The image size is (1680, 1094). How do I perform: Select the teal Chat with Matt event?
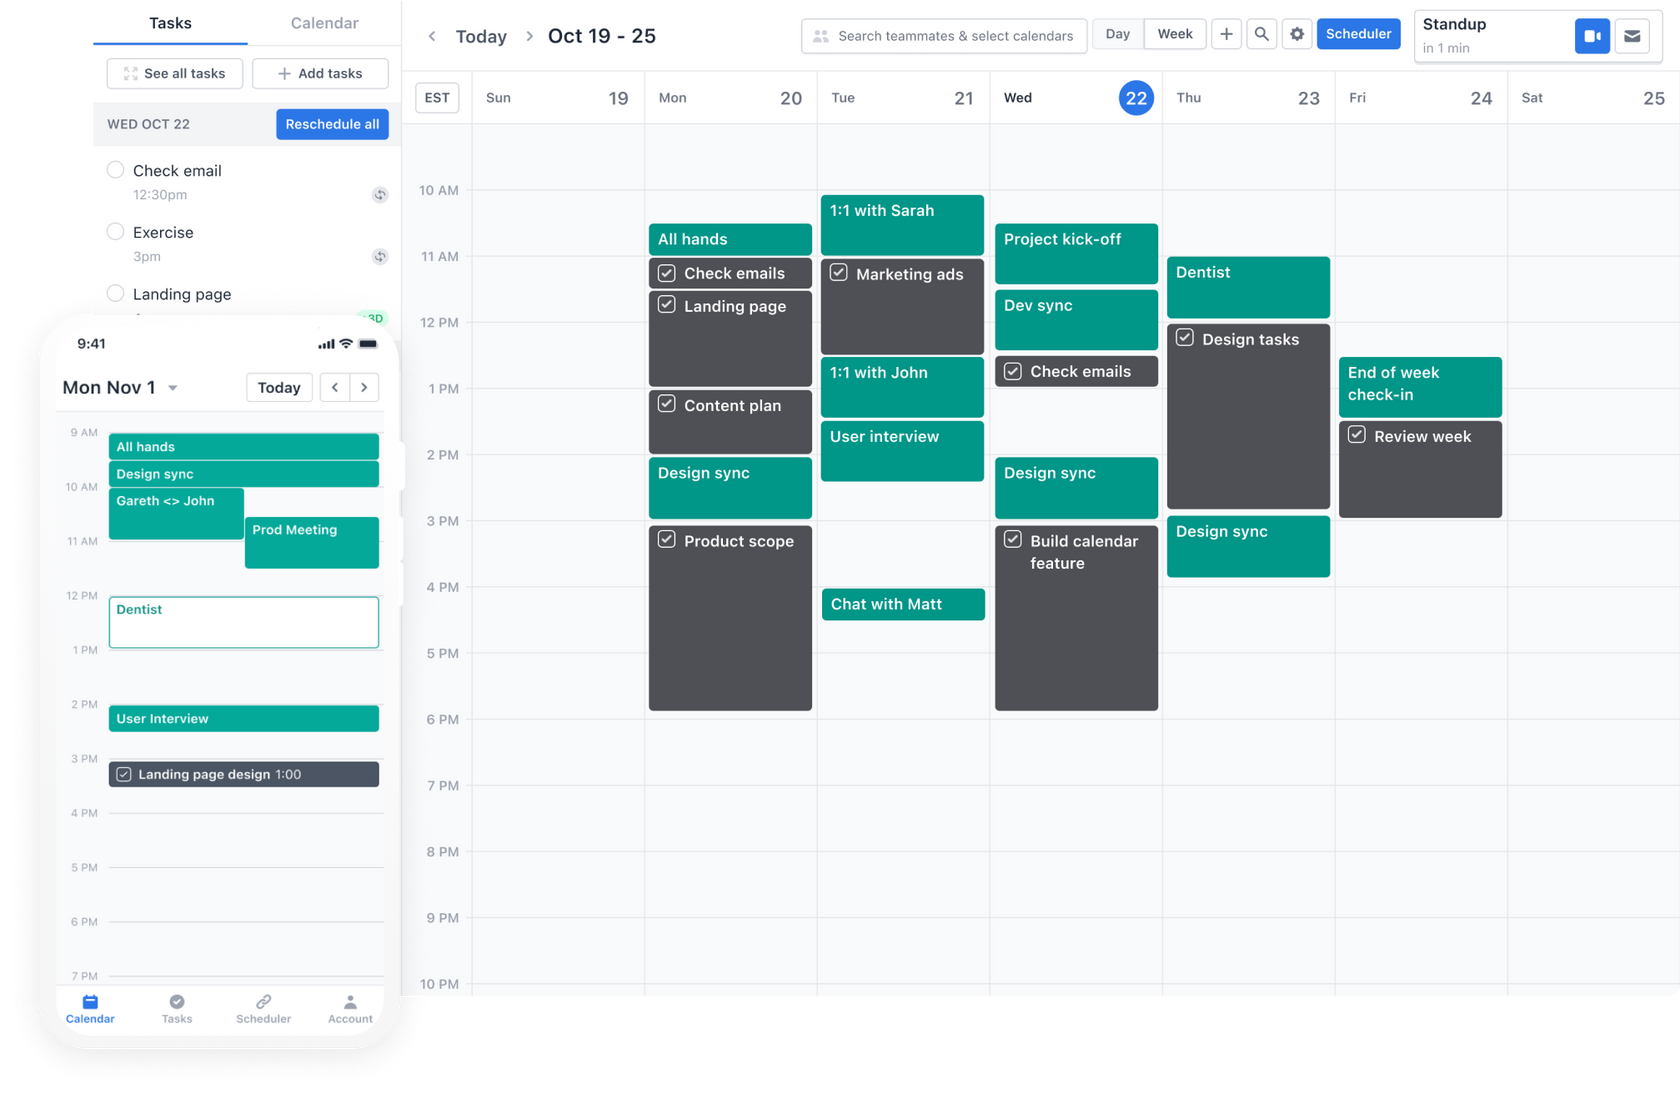pos(902,604)
